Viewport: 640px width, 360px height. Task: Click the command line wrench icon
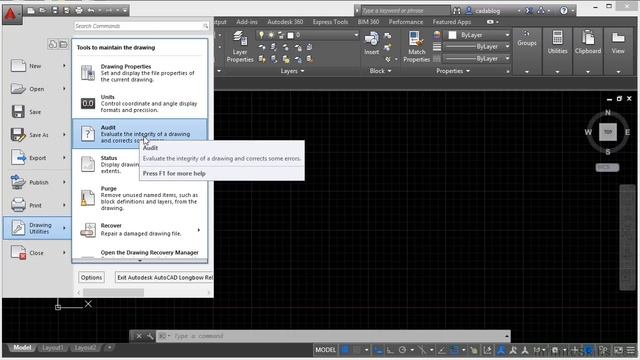click(150, 336)
